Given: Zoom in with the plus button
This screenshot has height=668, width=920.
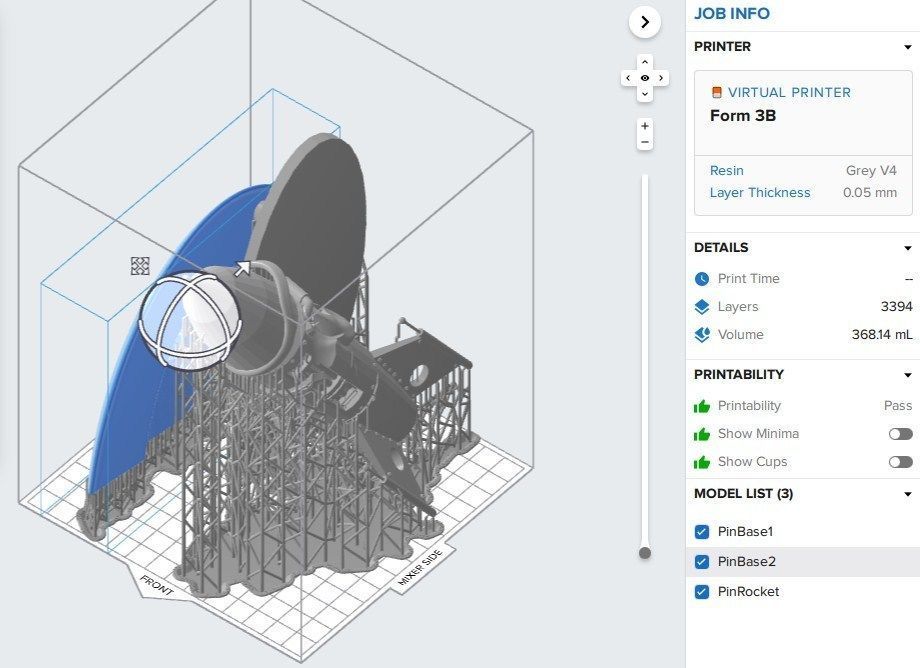Looking at the screenshot, I should coord(645,126).
